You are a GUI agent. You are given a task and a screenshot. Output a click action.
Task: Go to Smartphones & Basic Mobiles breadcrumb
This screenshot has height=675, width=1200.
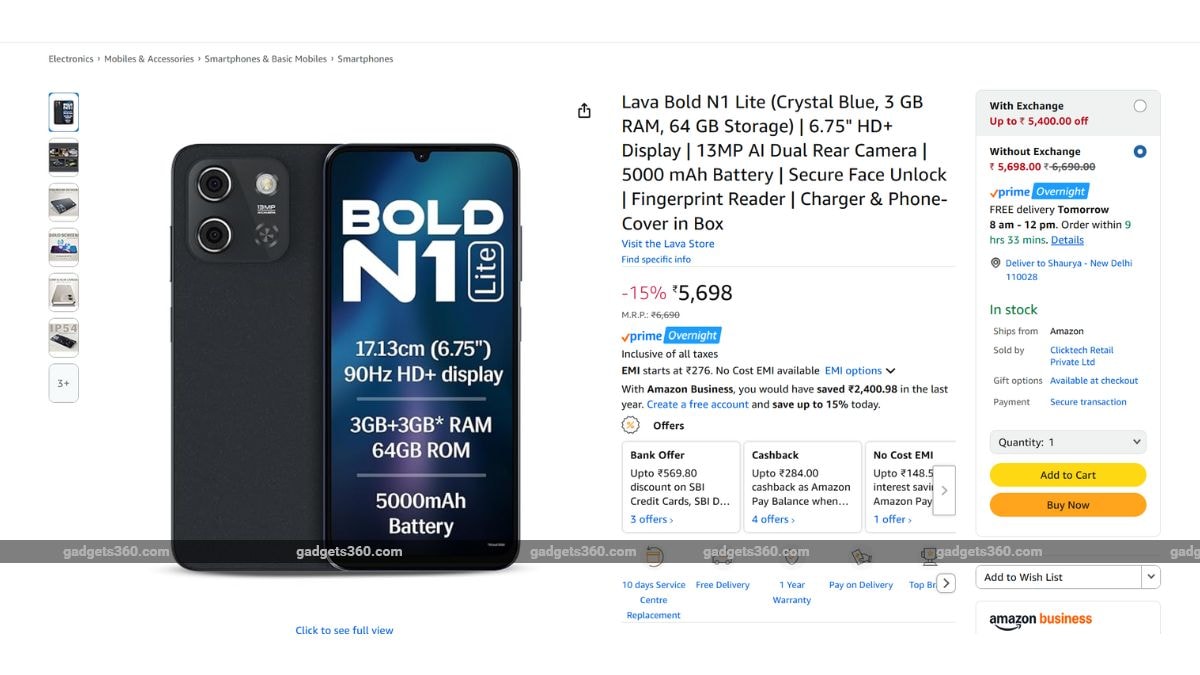click(x=265, y=59)
